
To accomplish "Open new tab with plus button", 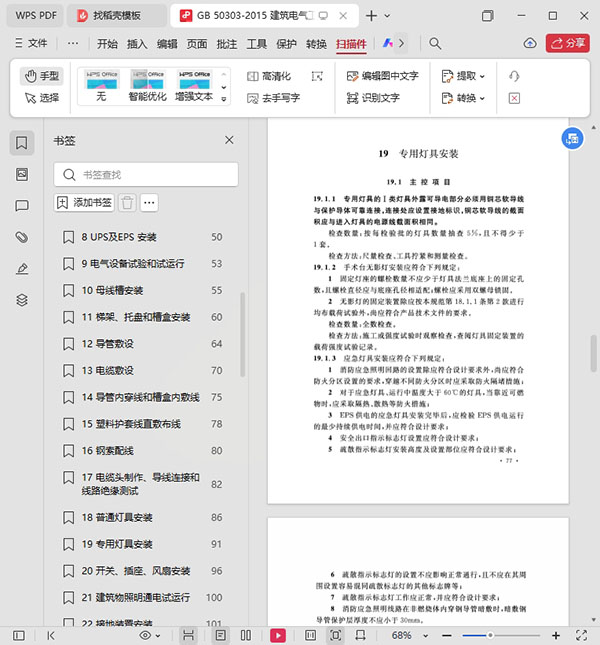I will [371, 16].
